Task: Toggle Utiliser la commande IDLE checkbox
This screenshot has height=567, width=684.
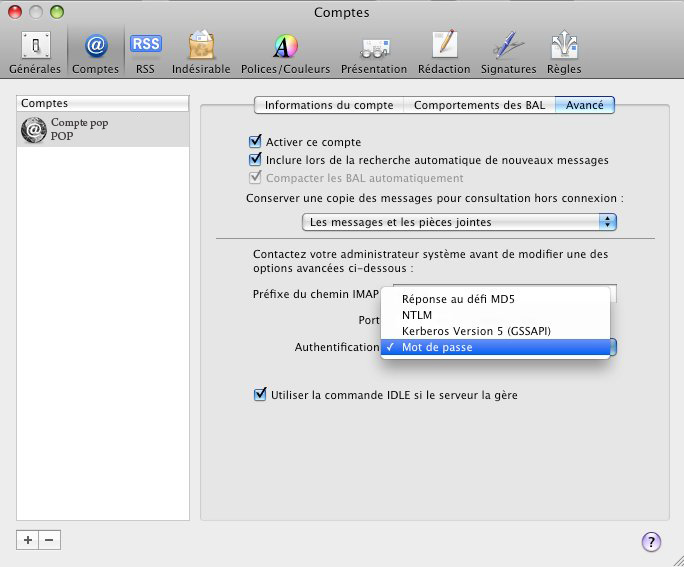Action: click(x=260, y=395)
